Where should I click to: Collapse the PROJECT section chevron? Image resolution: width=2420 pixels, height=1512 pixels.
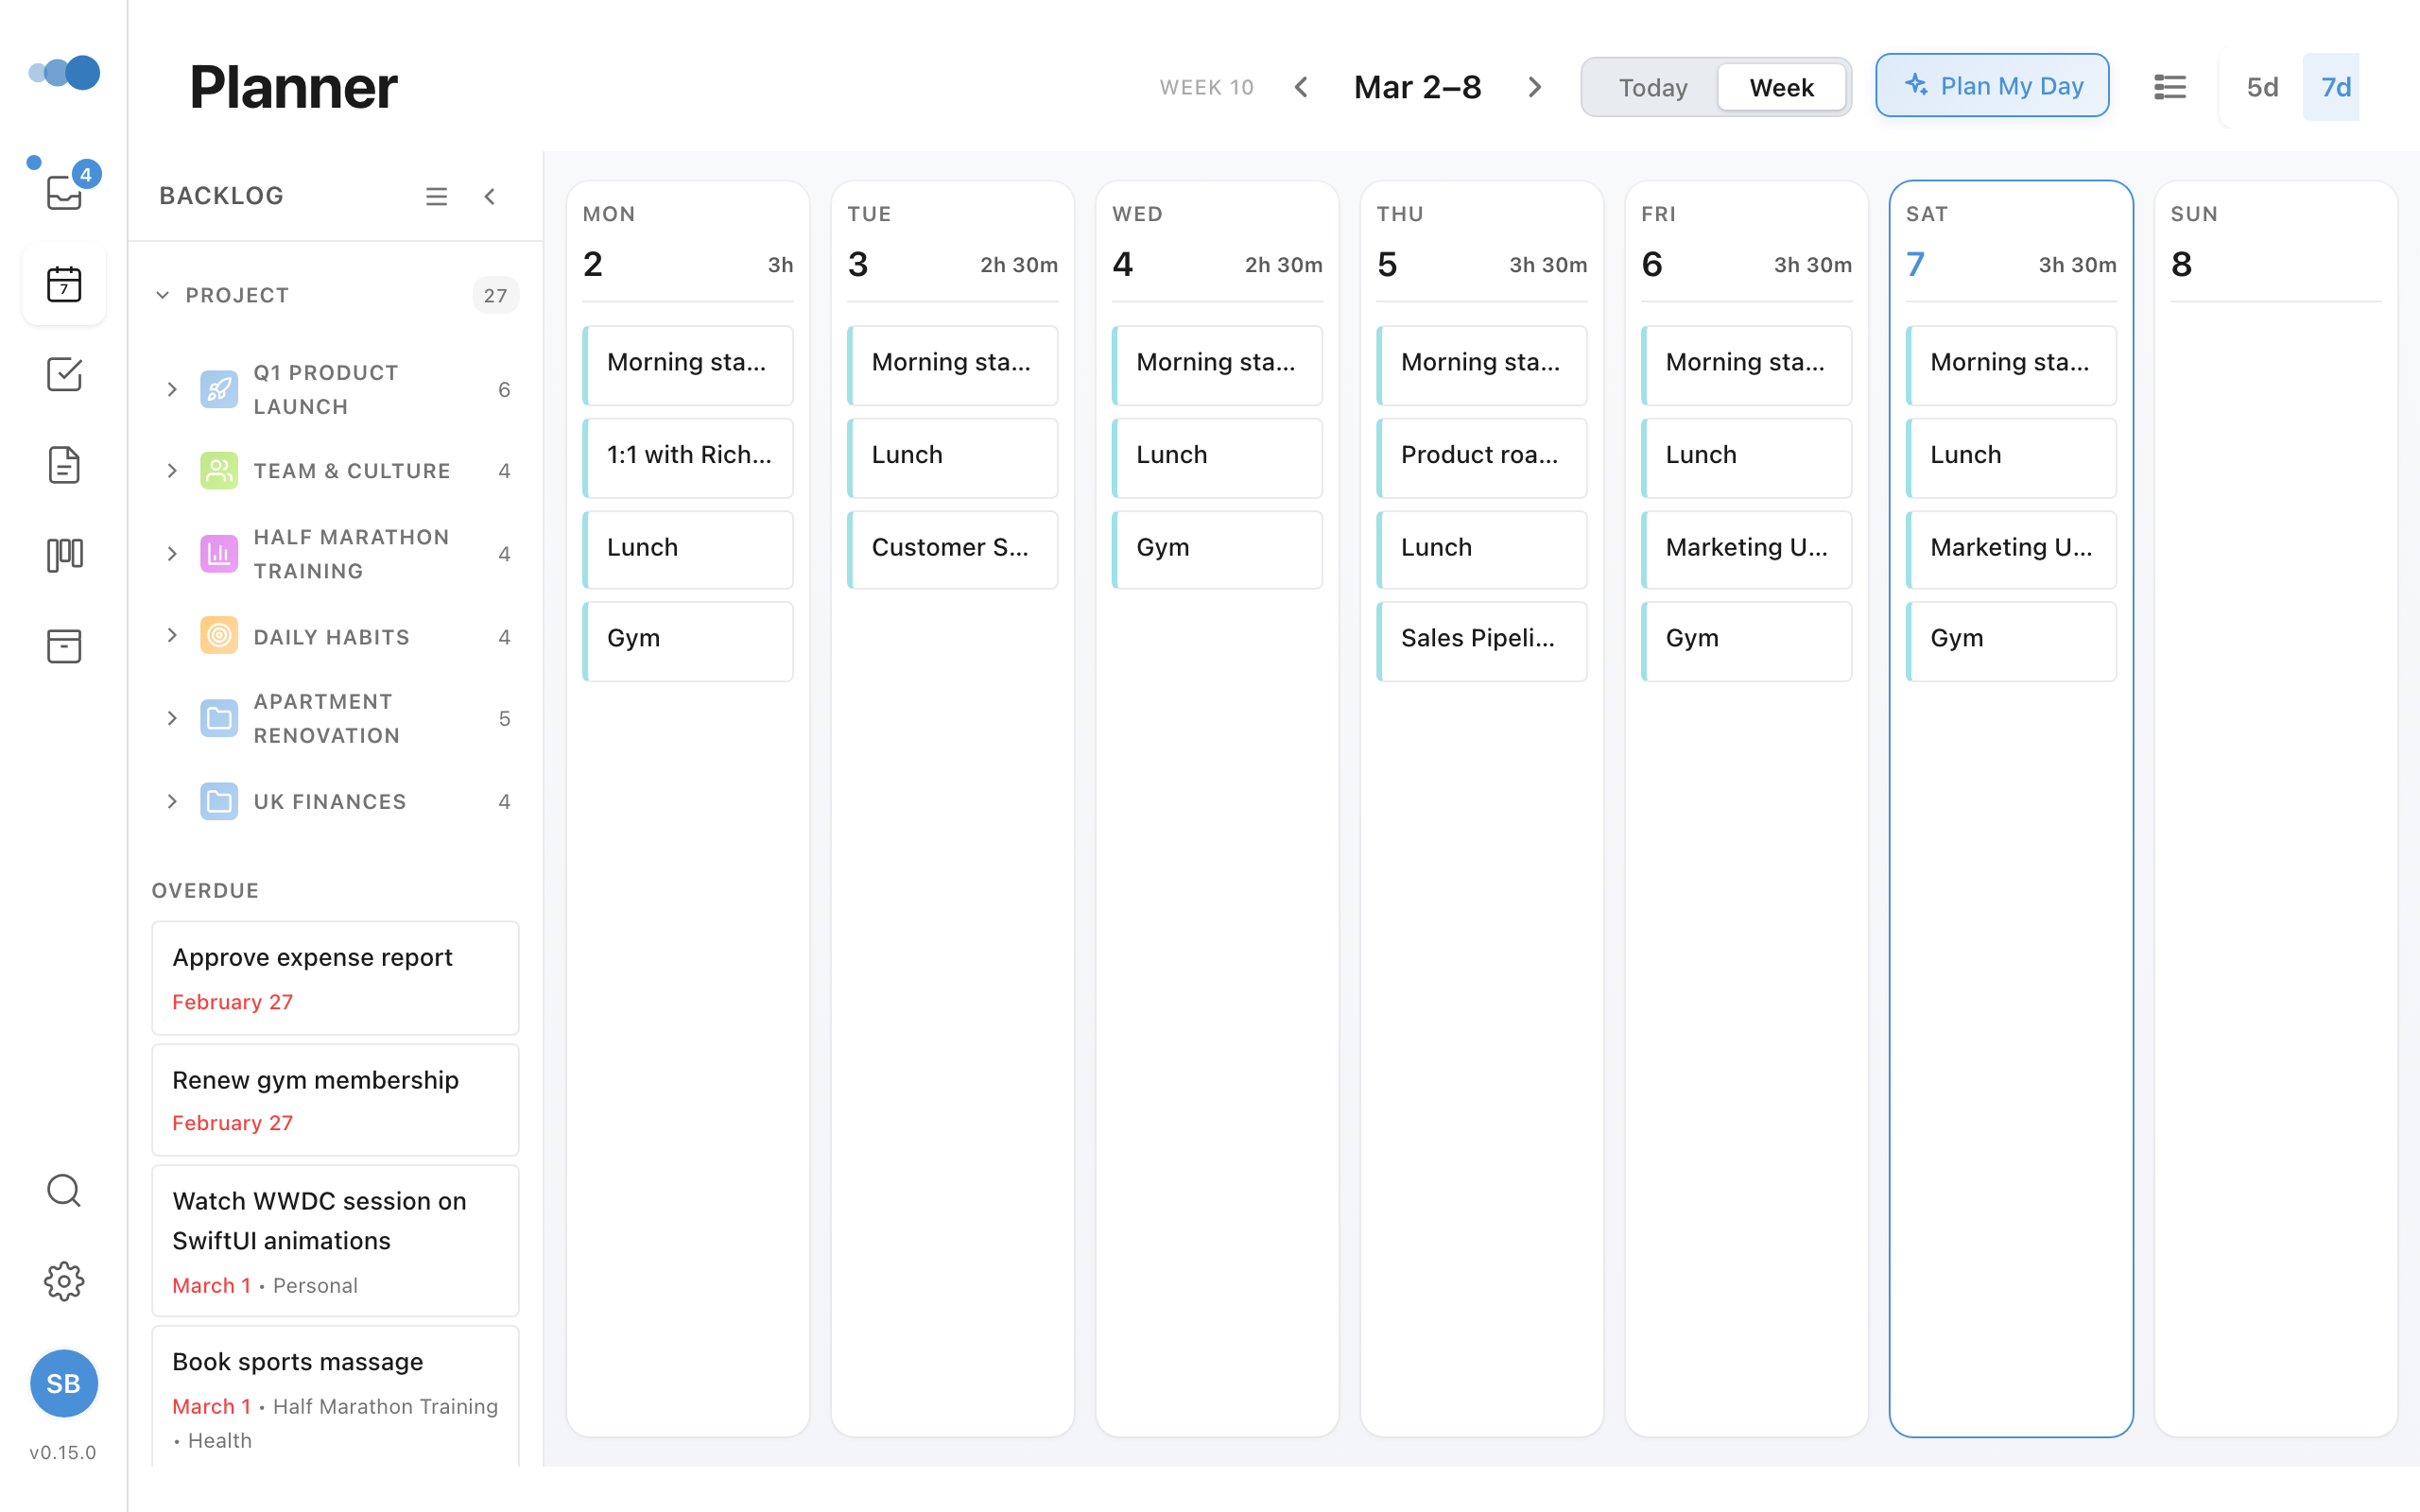[x=163, y=295]
